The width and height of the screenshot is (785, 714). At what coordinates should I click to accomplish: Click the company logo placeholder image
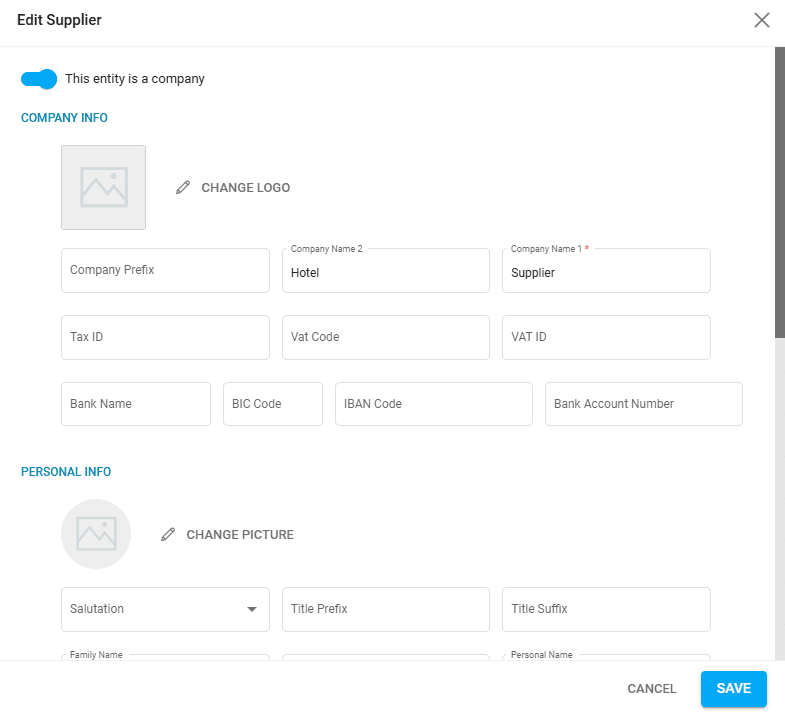click(104, 188)
